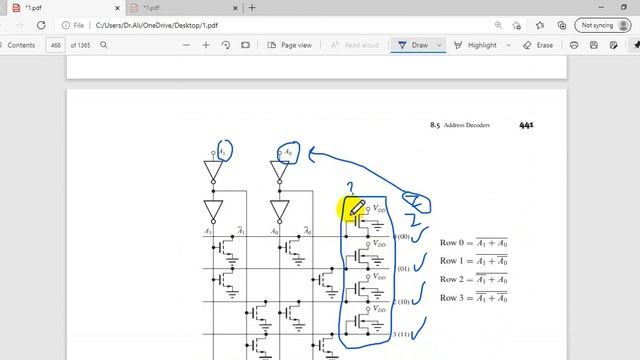Open Collections panel
Screen dimensions: 640x360
[x=562, y=25]
